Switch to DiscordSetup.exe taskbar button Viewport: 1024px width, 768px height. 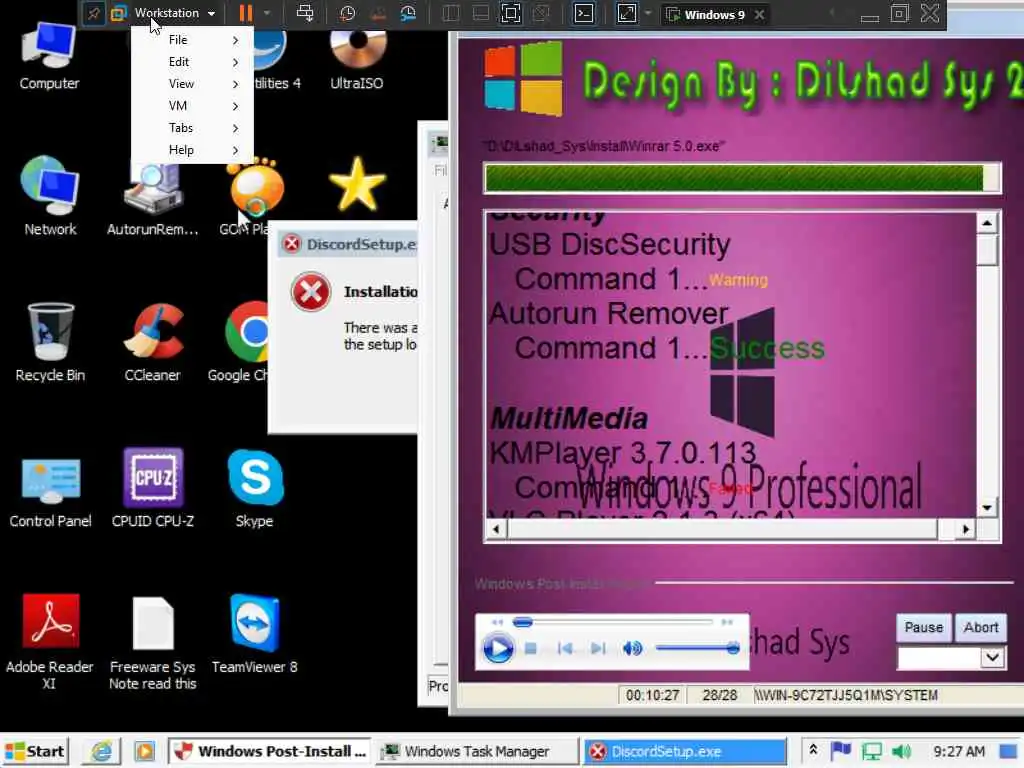click(x=685, y=752)
